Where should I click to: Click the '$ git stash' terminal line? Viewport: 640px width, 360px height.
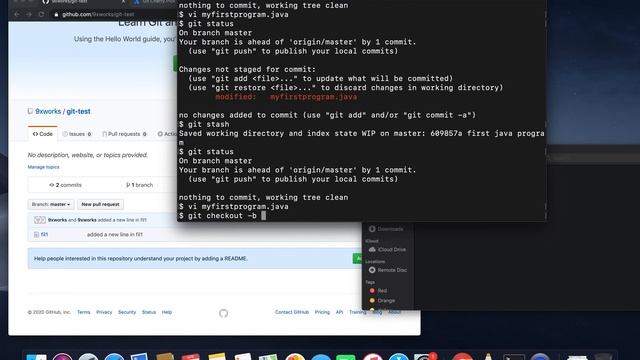pos(204,124)
